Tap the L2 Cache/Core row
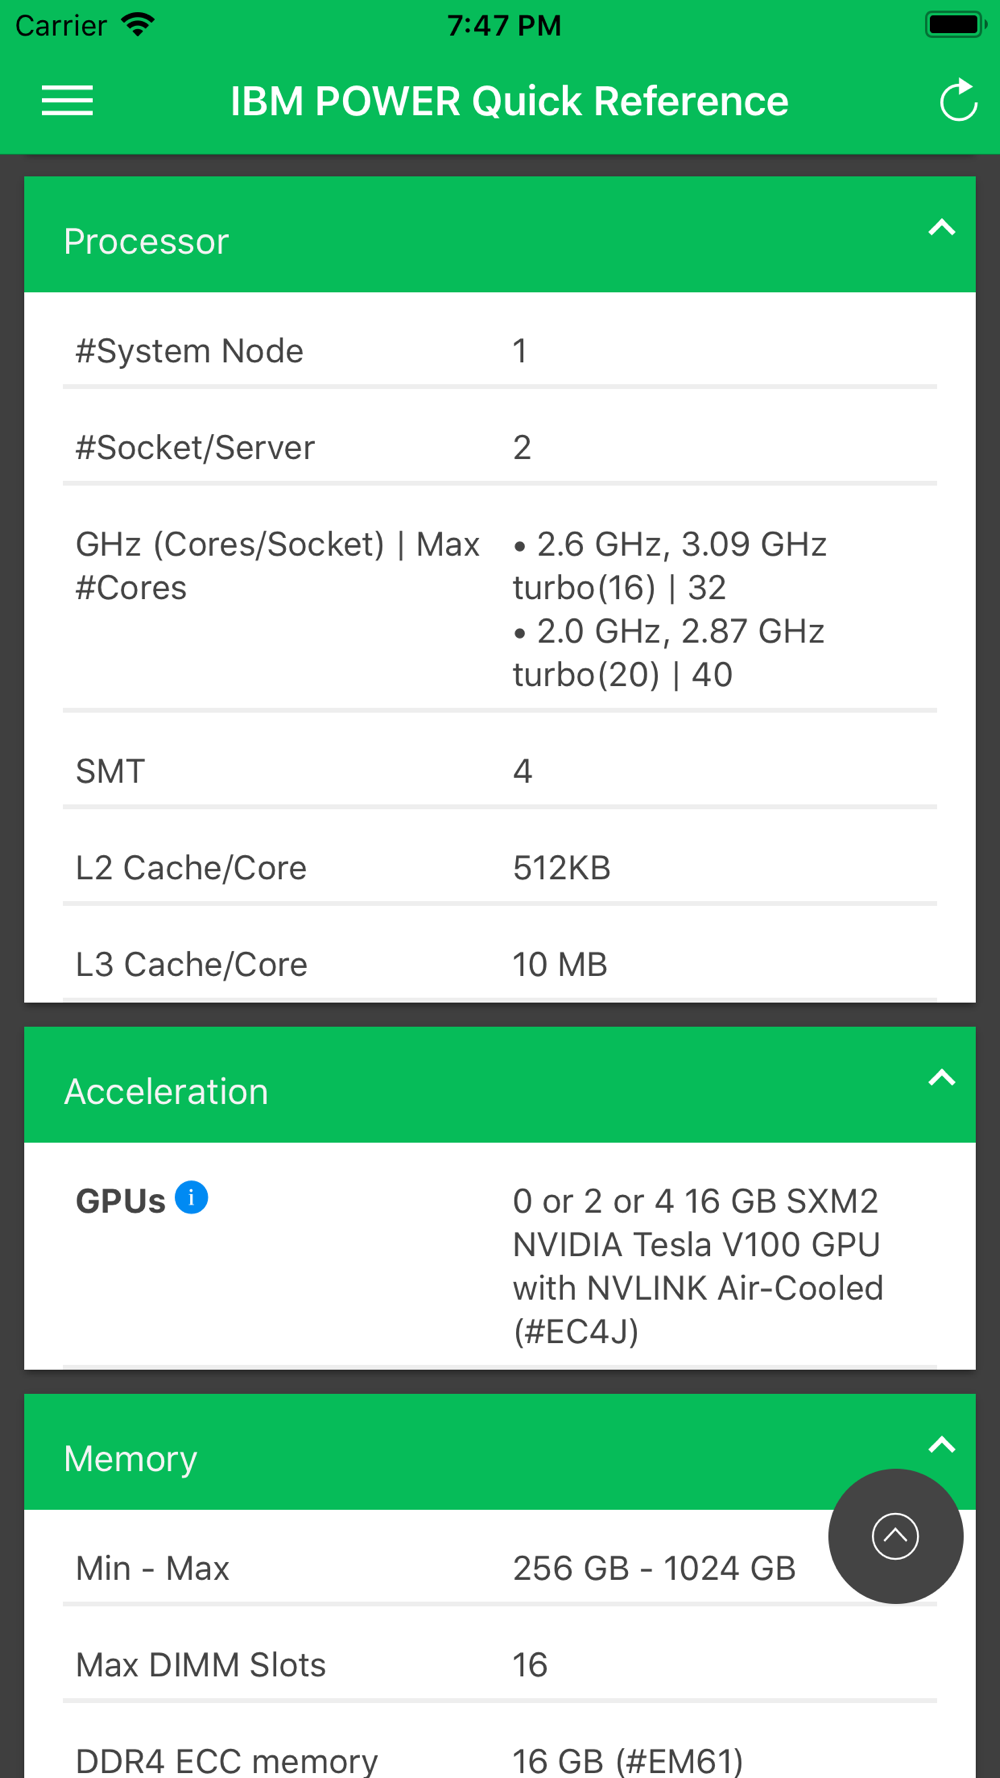Viewport: 1000px width, 1778px height. 500,868
